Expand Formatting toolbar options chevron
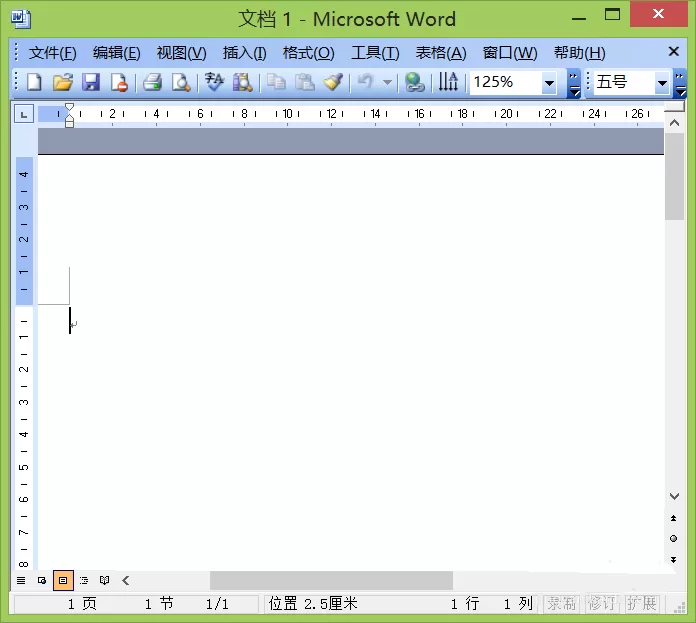The height and width of the screenshot is (623, 696). [680, 83]
